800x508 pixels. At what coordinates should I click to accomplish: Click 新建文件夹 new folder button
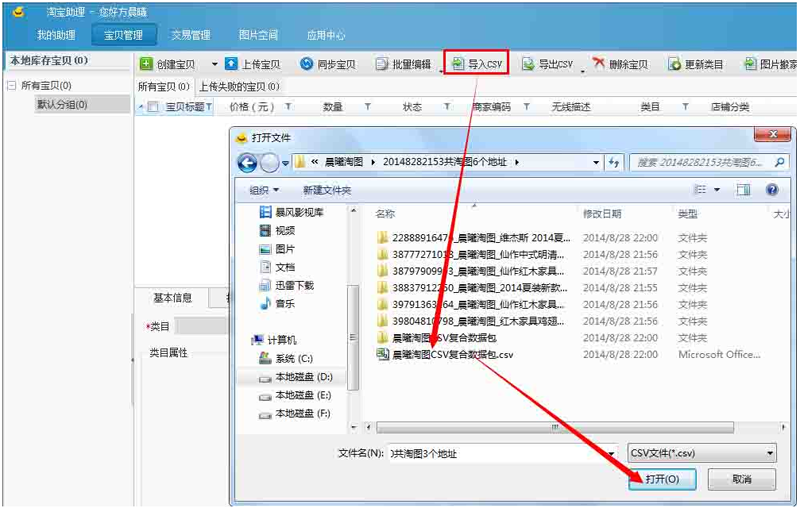(x=327, y=190)
